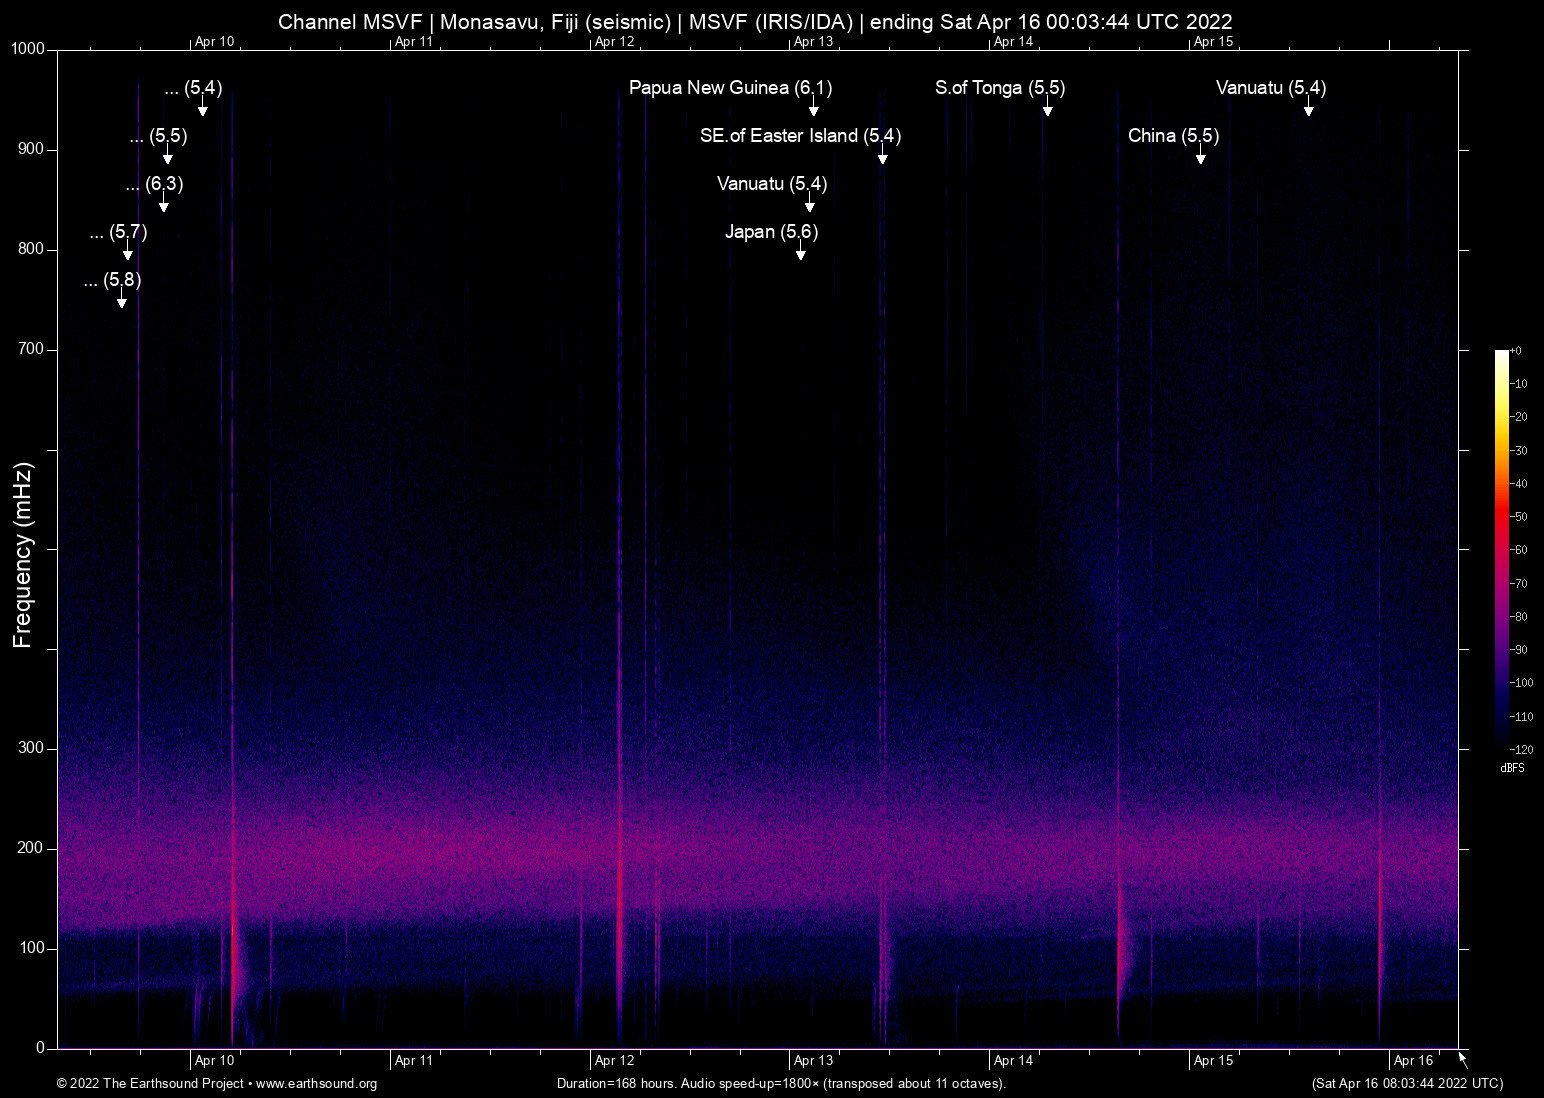
Task: Click the arrow under the (6.3) event label
Action: (163, 204)
